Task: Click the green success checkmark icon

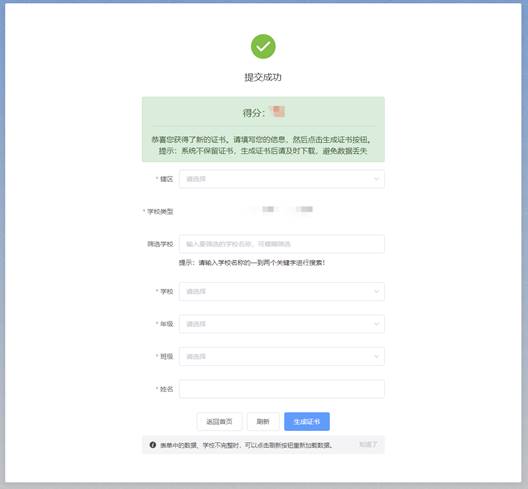Action: pyautogui.click(x=263, y=46)
